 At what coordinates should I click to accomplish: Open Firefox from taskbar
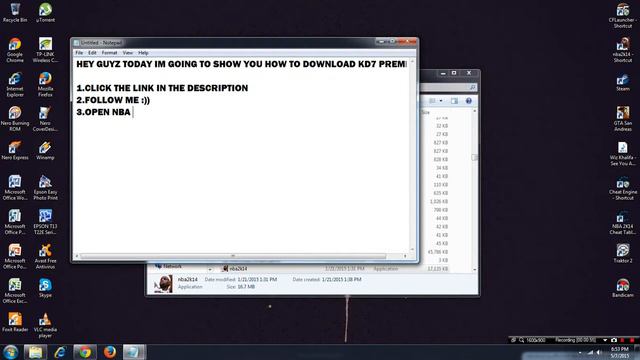coord(109,352)
